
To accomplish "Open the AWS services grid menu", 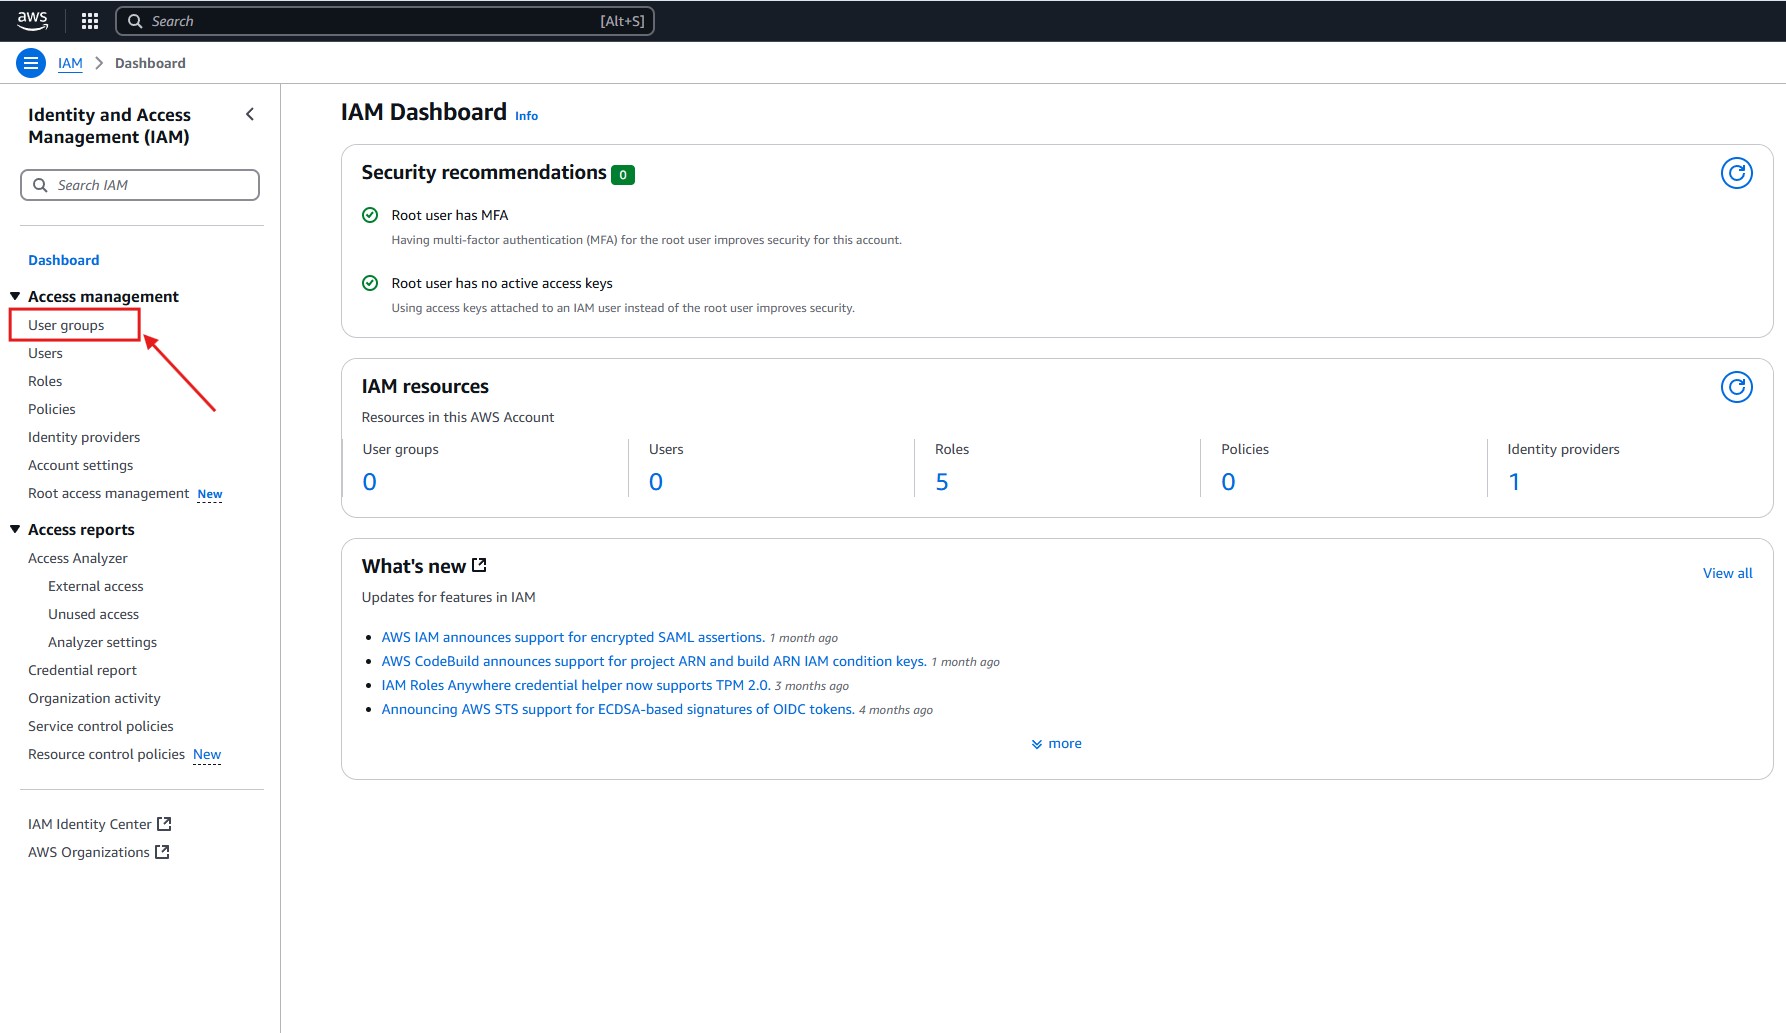I will (89, 21).
